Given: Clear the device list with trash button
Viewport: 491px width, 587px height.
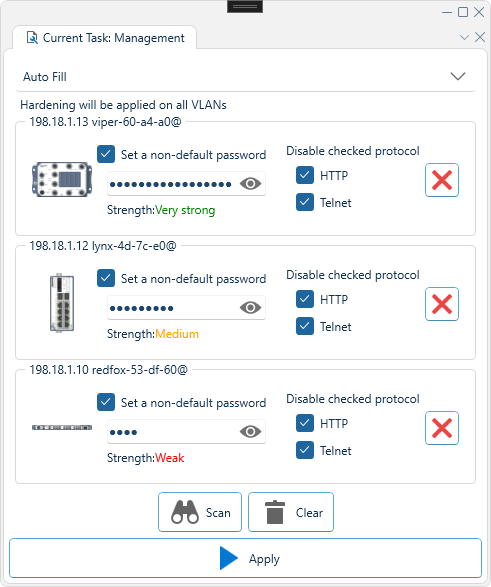Looking at the screenshot, I should click(x=291, y=512).
